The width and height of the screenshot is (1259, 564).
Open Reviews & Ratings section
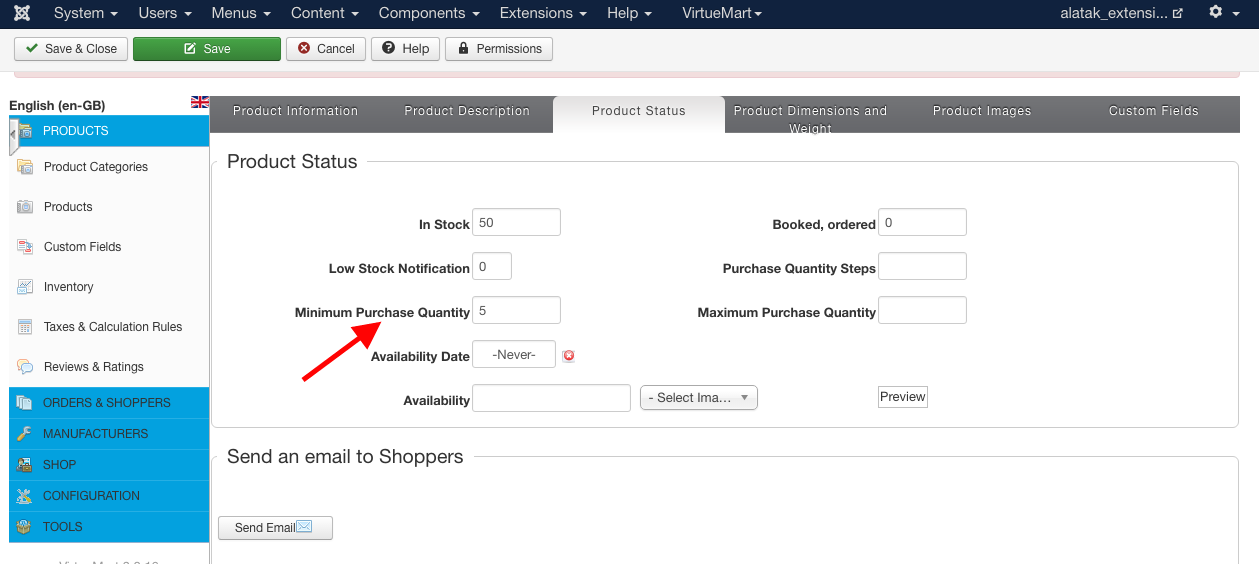pos(93,367)
